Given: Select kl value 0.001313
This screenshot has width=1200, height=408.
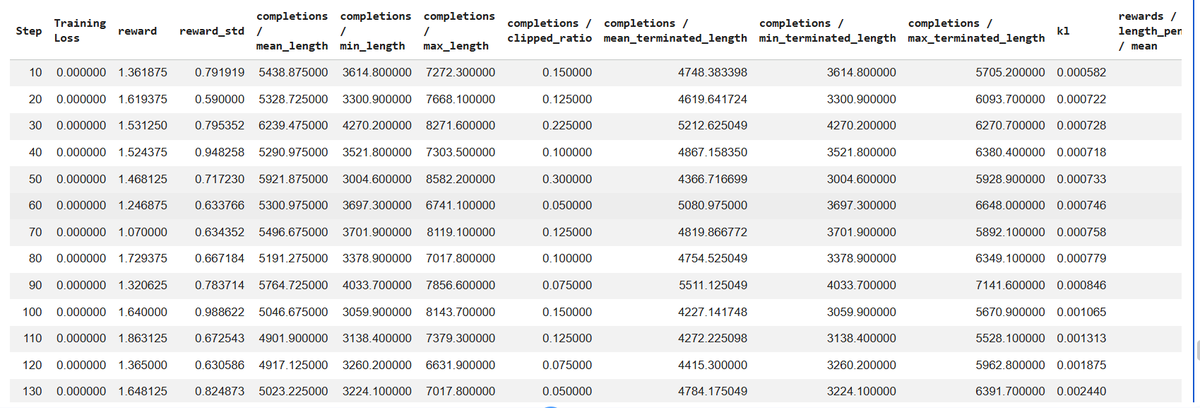Looking at the screenshot, I should tap(1081, 339).
